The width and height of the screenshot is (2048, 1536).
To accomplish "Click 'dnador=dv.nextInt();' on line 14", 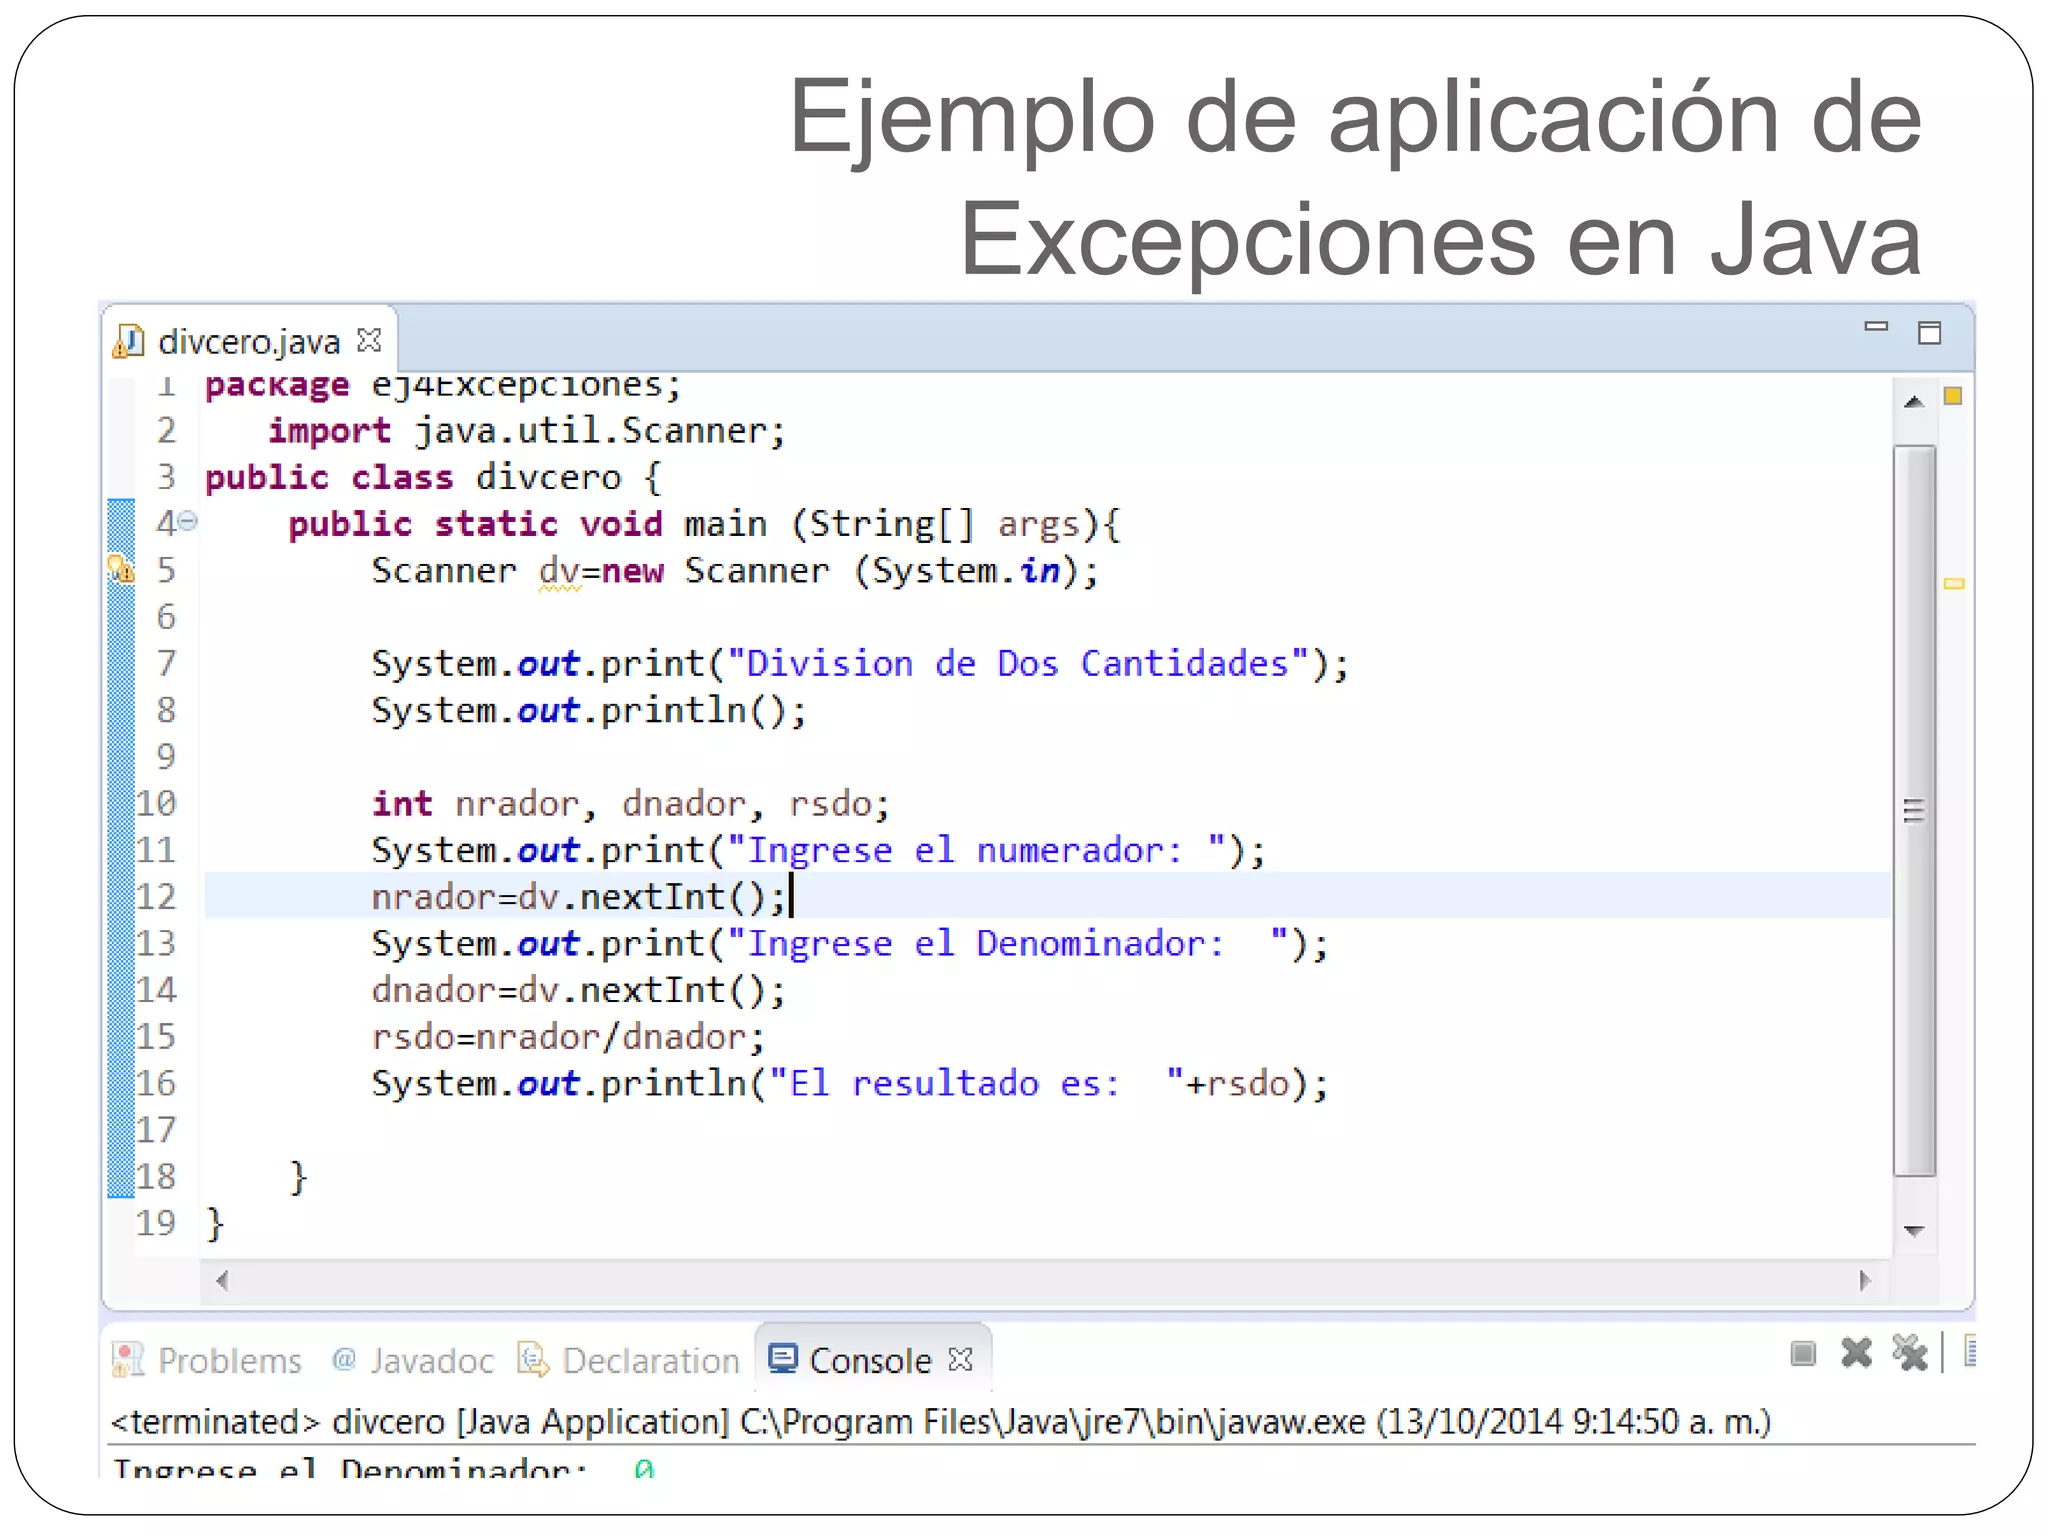I will [x=579, y=990].
